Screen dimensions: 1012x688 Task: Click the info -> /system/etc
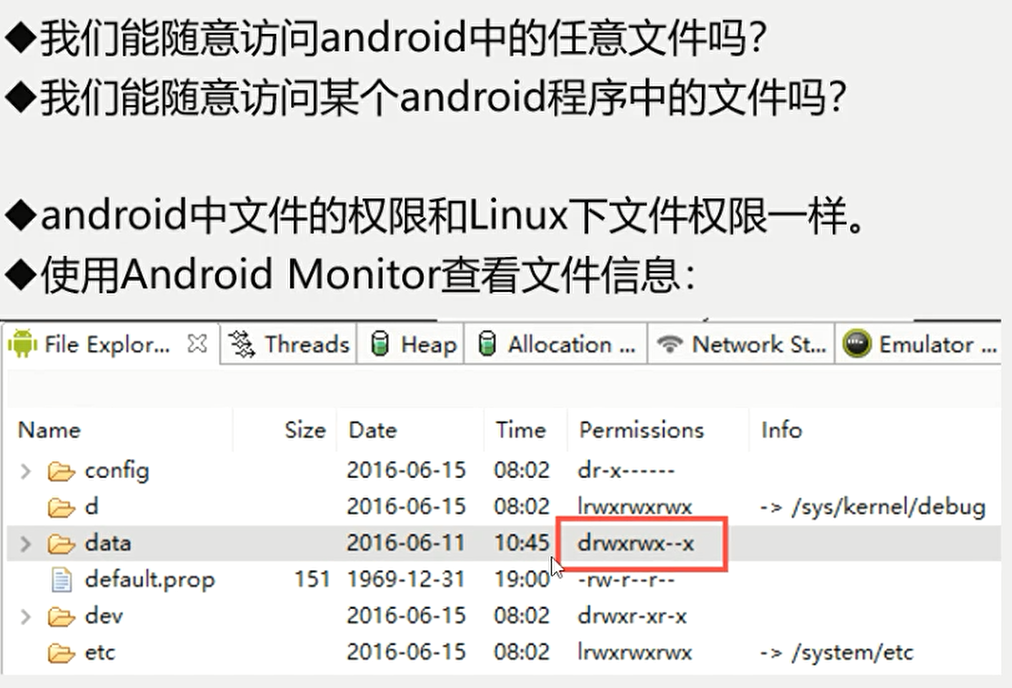[x=836, y=653]
